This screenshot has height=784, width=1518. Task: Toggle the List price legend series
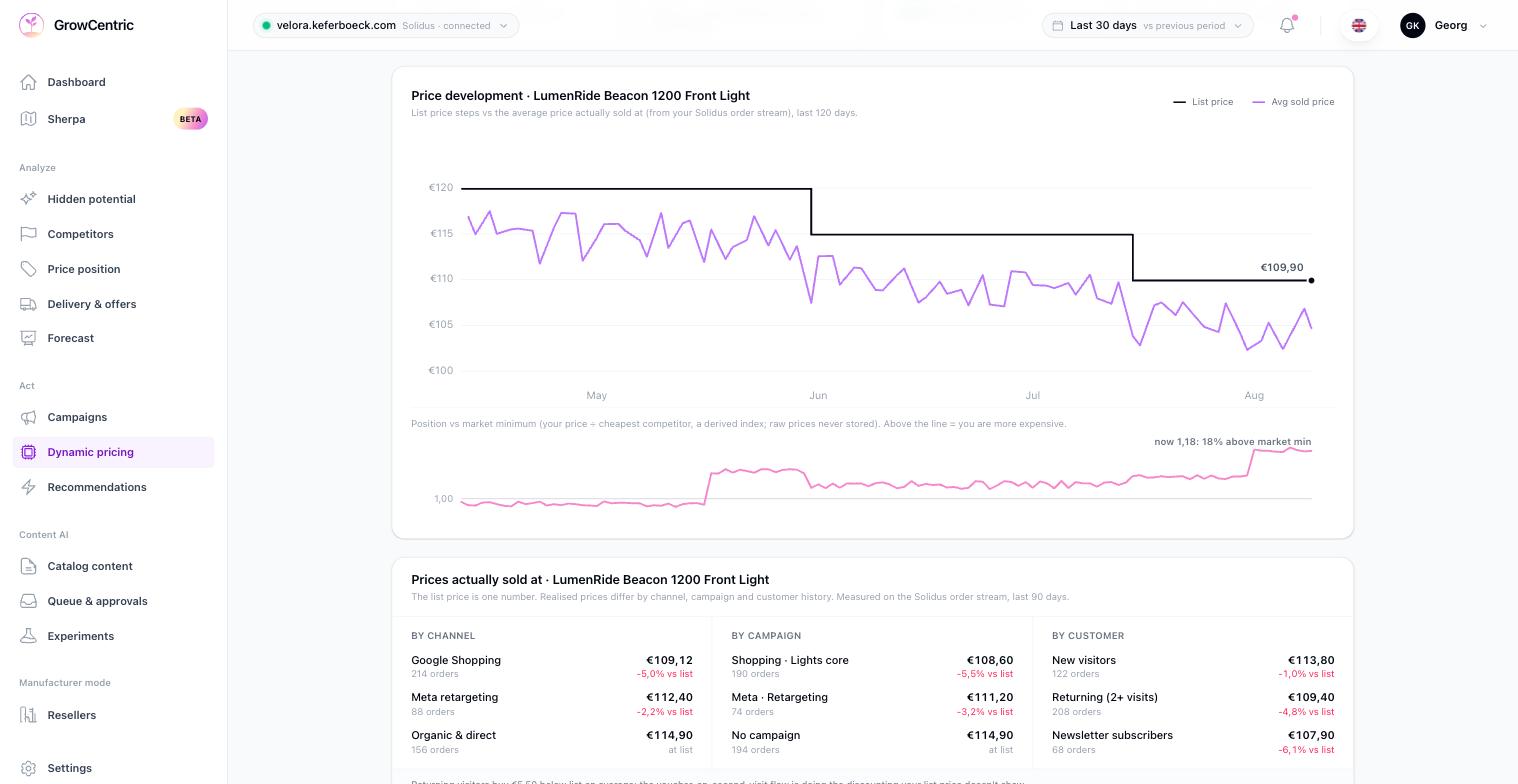pyautogui.click(x=1203, y=102)
